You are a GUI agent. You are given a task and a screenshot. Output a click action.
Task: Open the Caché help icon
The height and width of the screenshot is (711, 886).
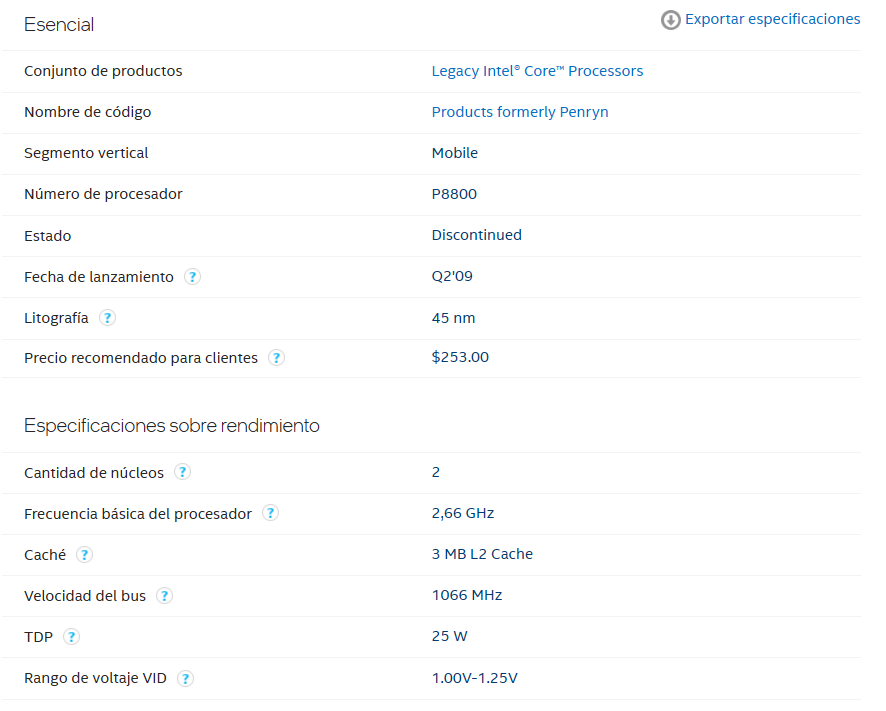(85, 555)
